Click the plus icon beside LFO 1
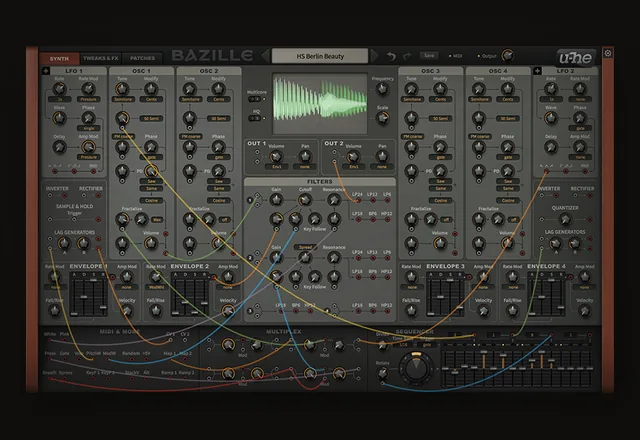 pos(46,71)
